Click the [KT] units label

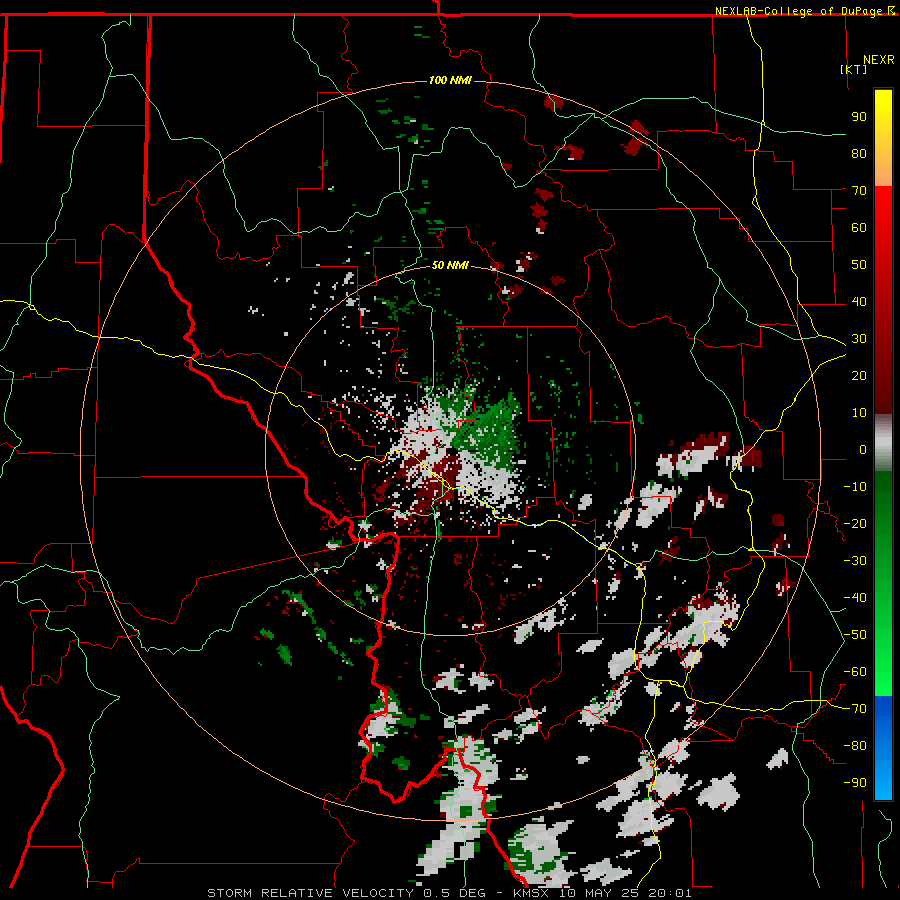(853, 69)
